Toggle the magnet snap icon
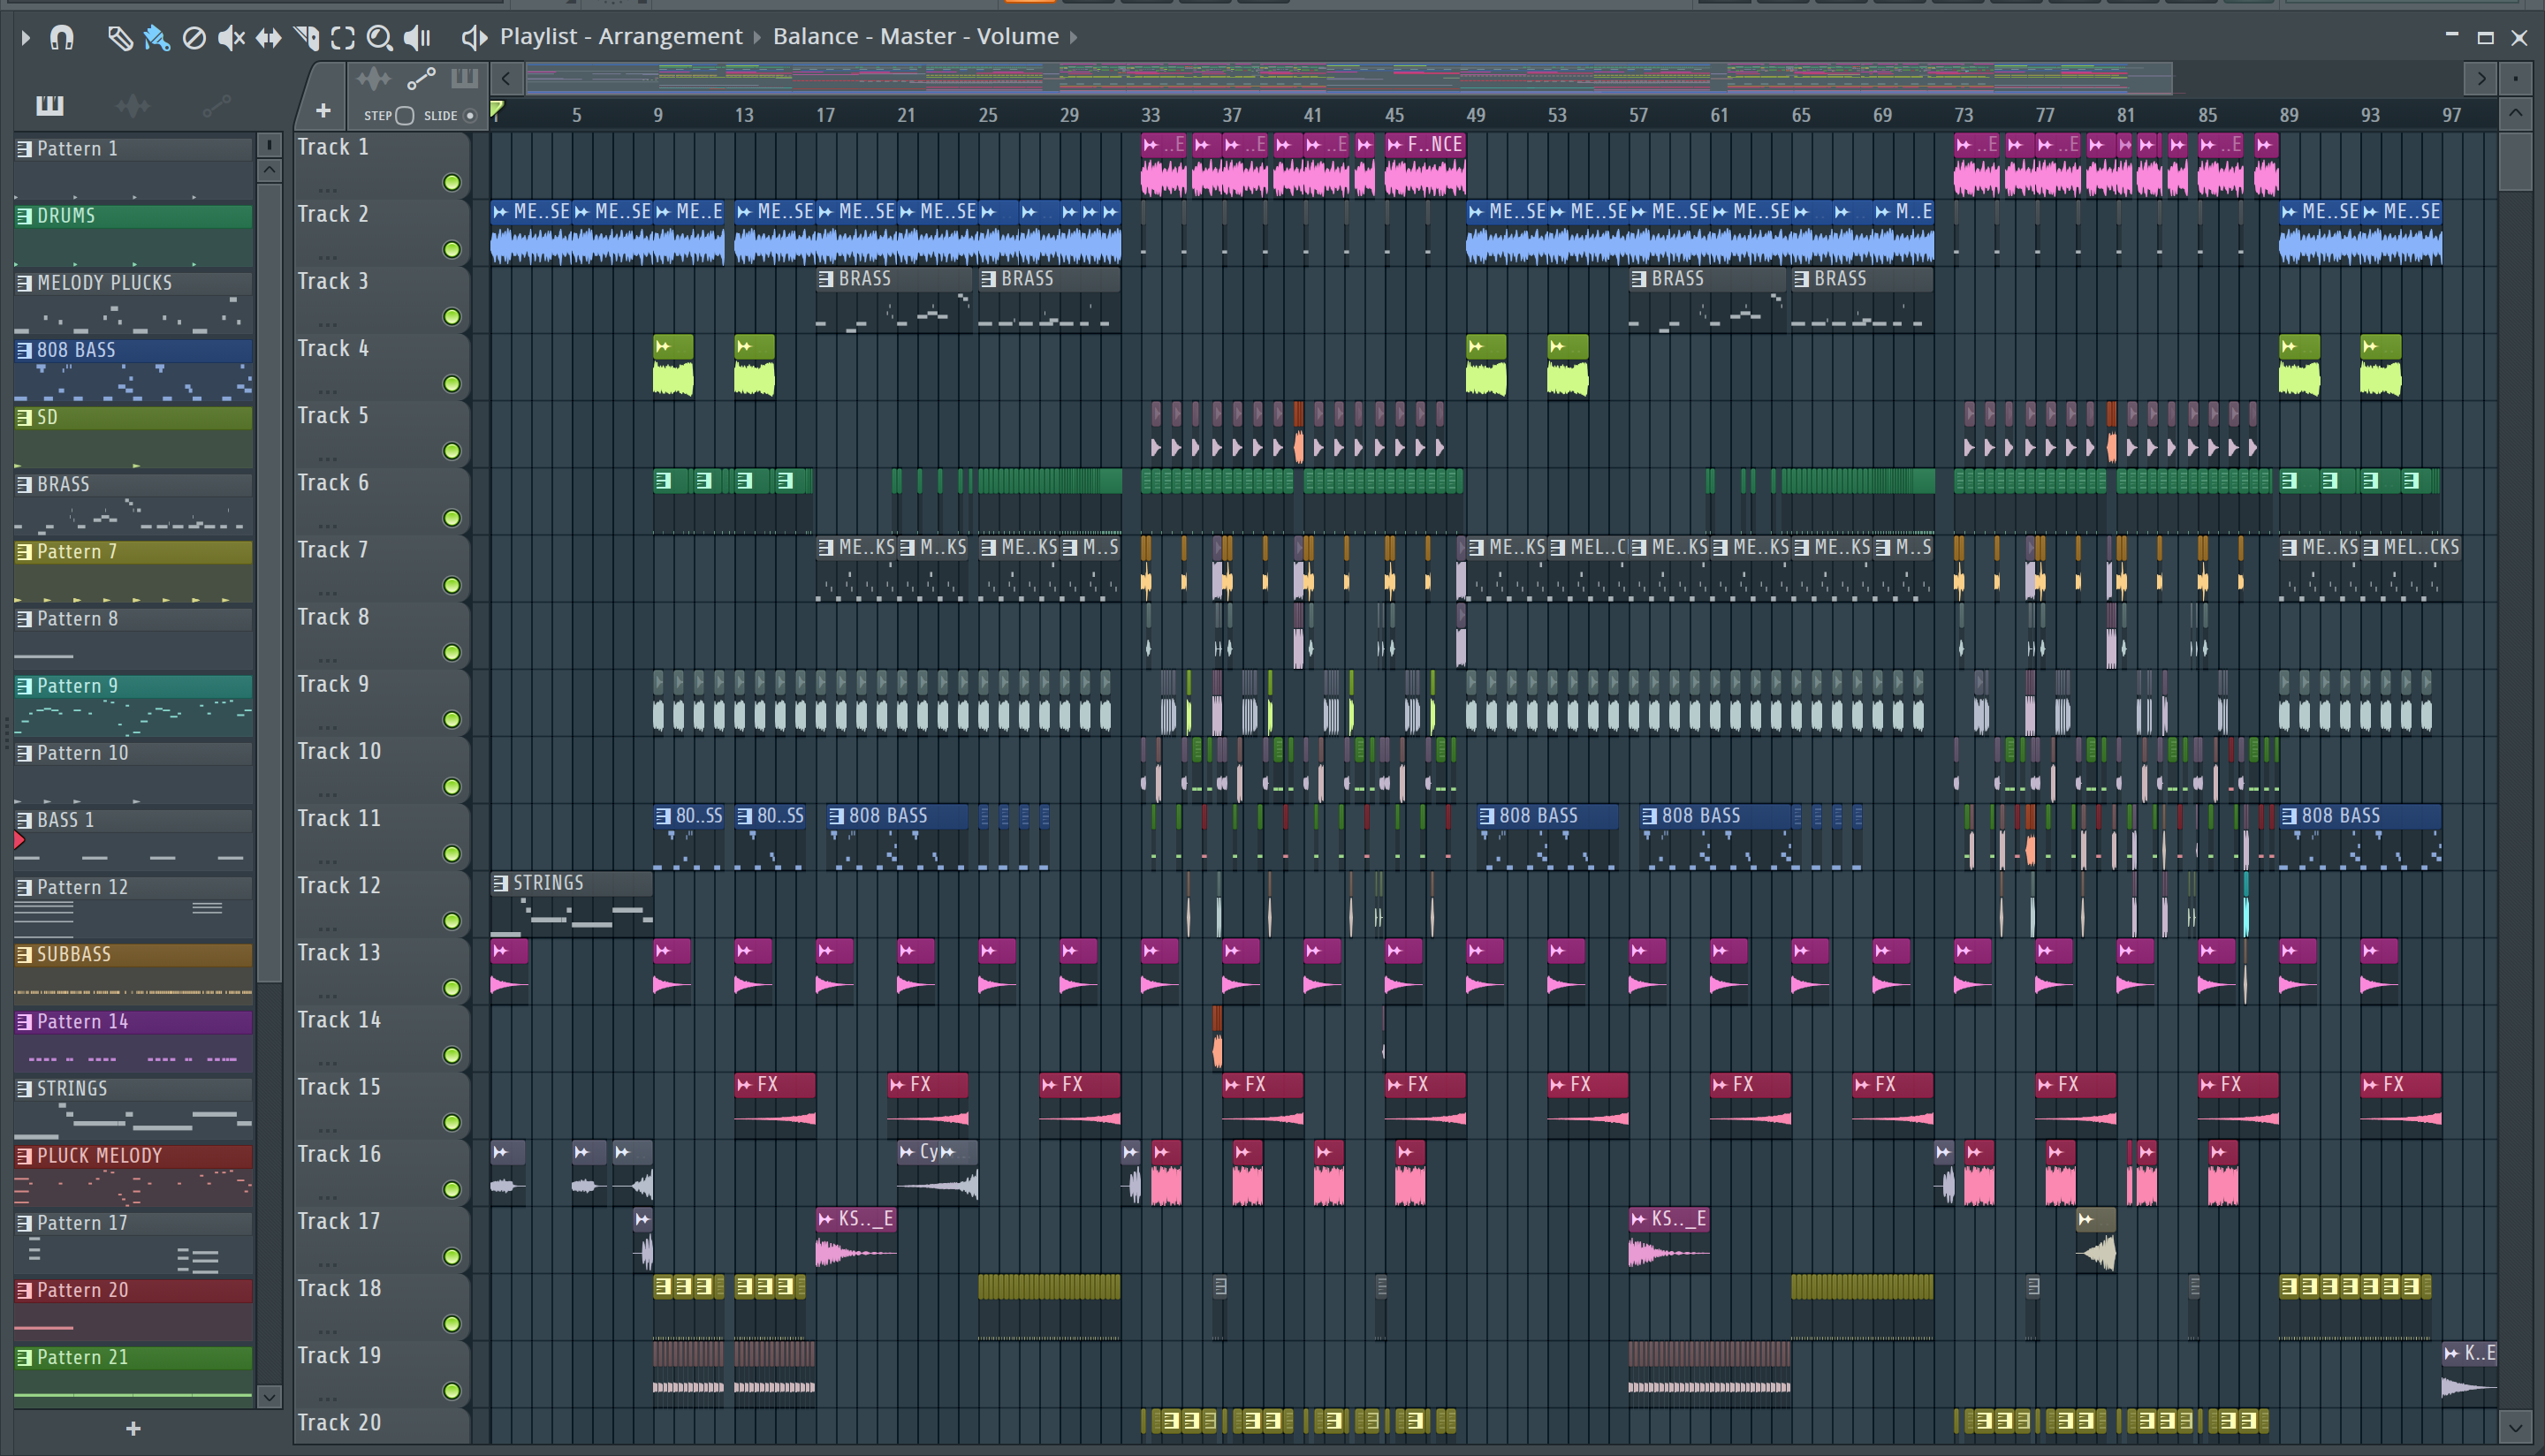This screenshot has width=2545, height=1456. (62, 38)
